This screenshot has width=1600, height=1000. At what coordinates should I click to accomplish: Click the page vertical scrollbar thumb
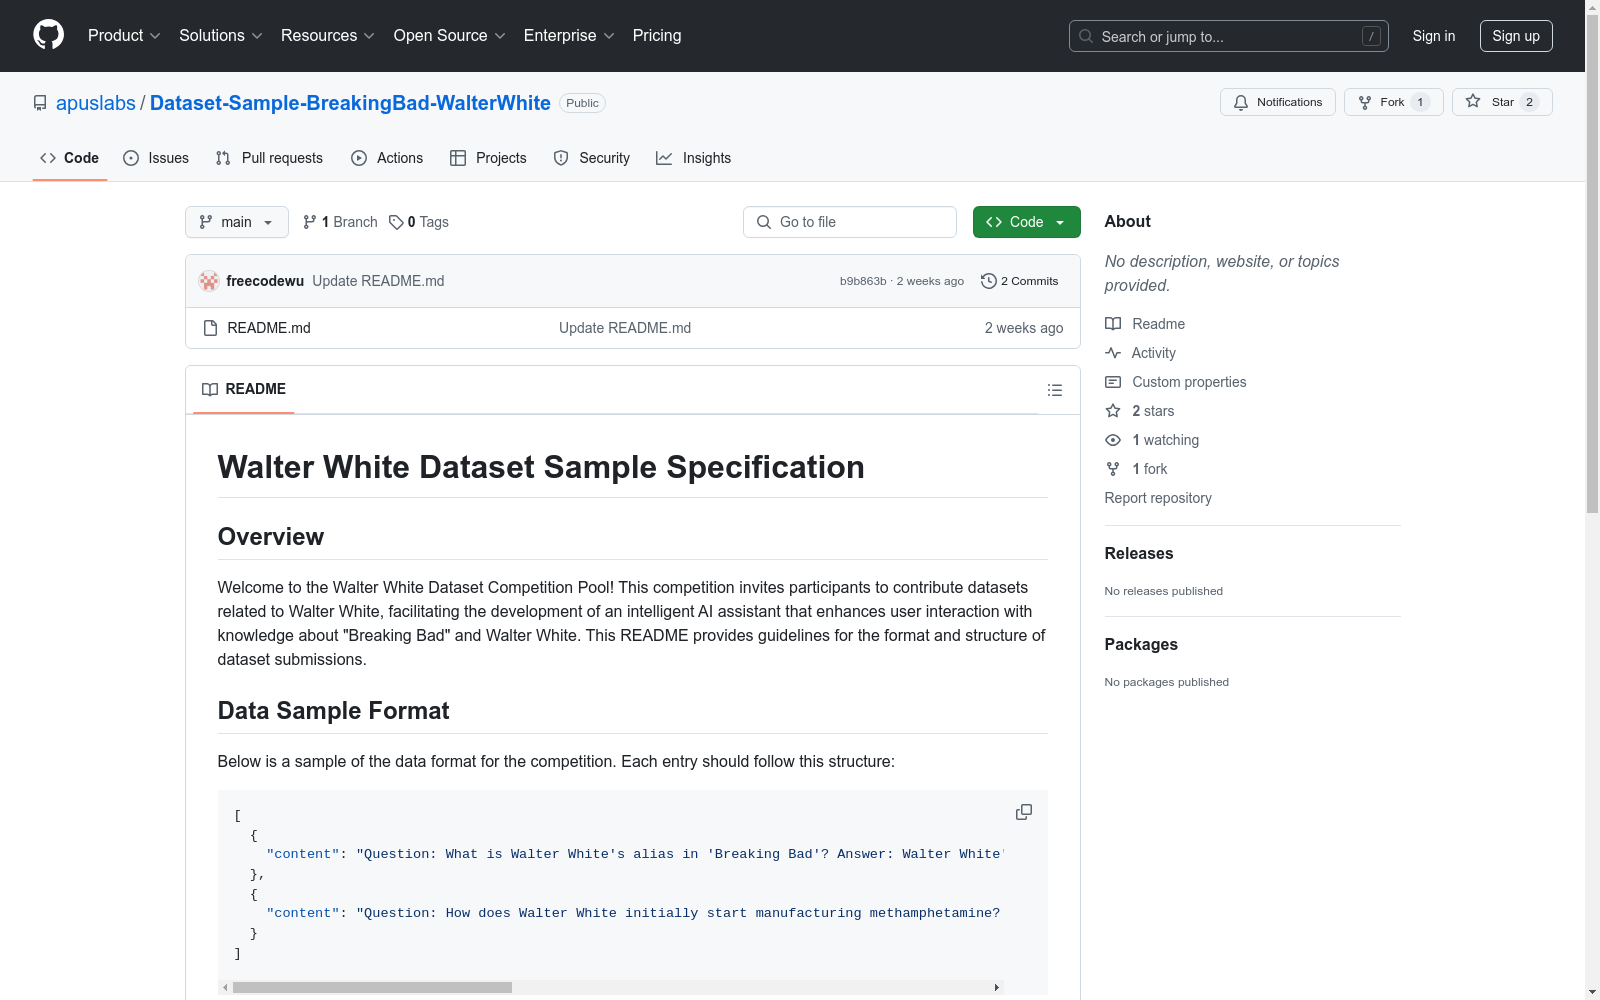(1592, 264)
